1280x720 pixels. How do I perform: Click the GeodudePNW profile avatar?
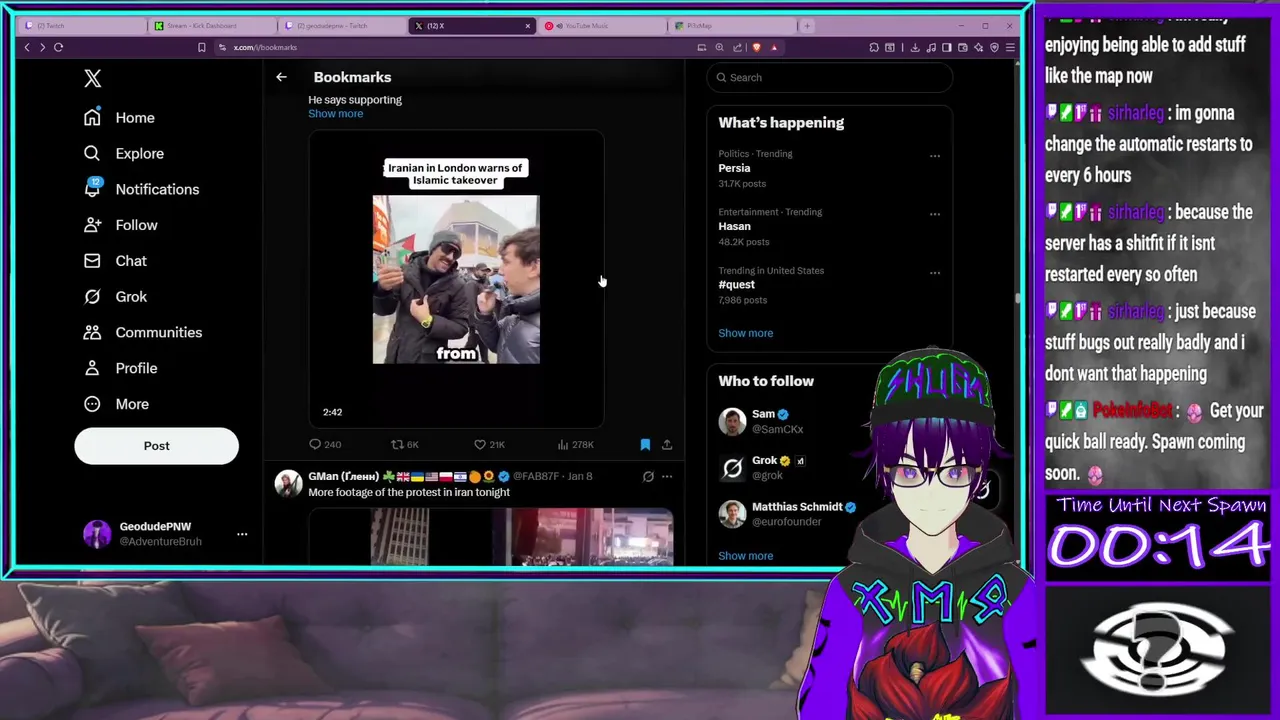click(x=97, y=534)
